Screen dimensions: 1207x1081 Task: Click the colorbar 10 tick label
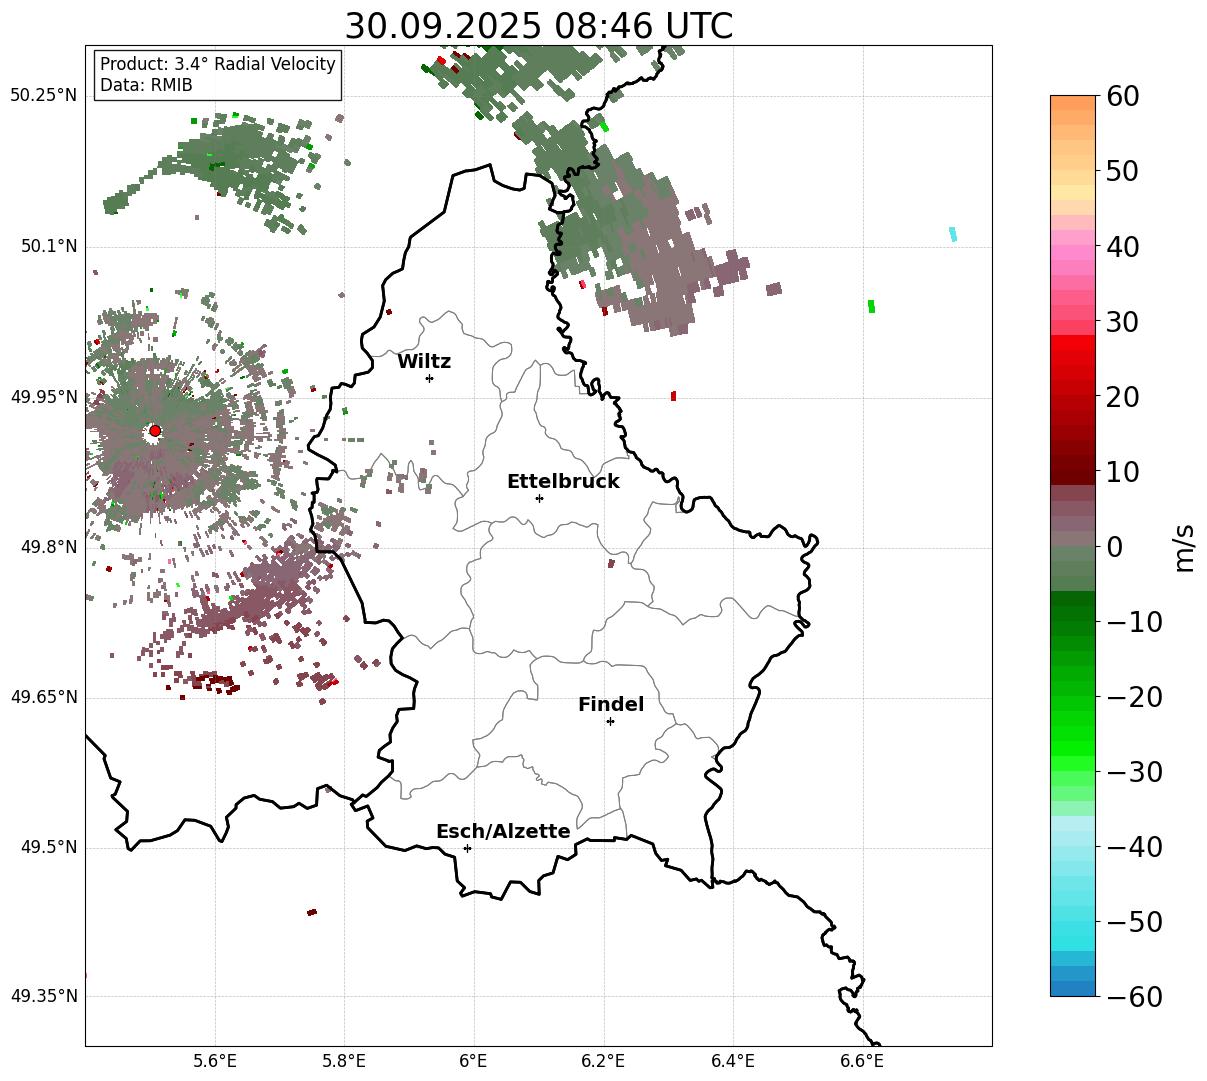1122,472
